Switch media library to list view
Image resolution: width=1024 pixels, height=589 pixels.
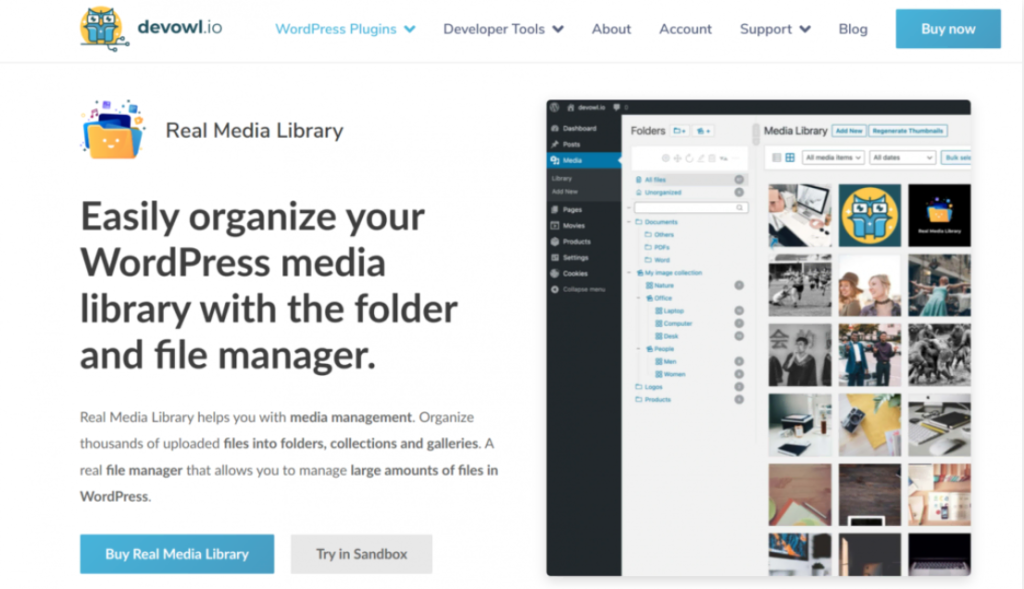[x=776, y=157]
